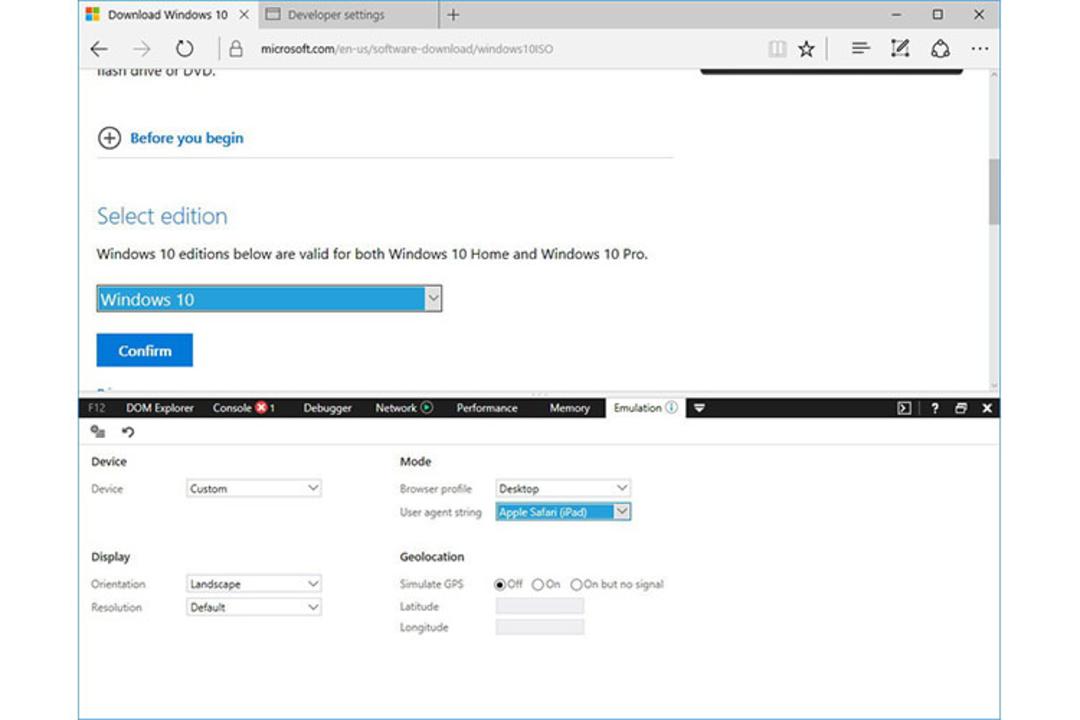The image size is (1080, 720).
Task: Click the Emulation info indicator icon
Action: (671, 407)
